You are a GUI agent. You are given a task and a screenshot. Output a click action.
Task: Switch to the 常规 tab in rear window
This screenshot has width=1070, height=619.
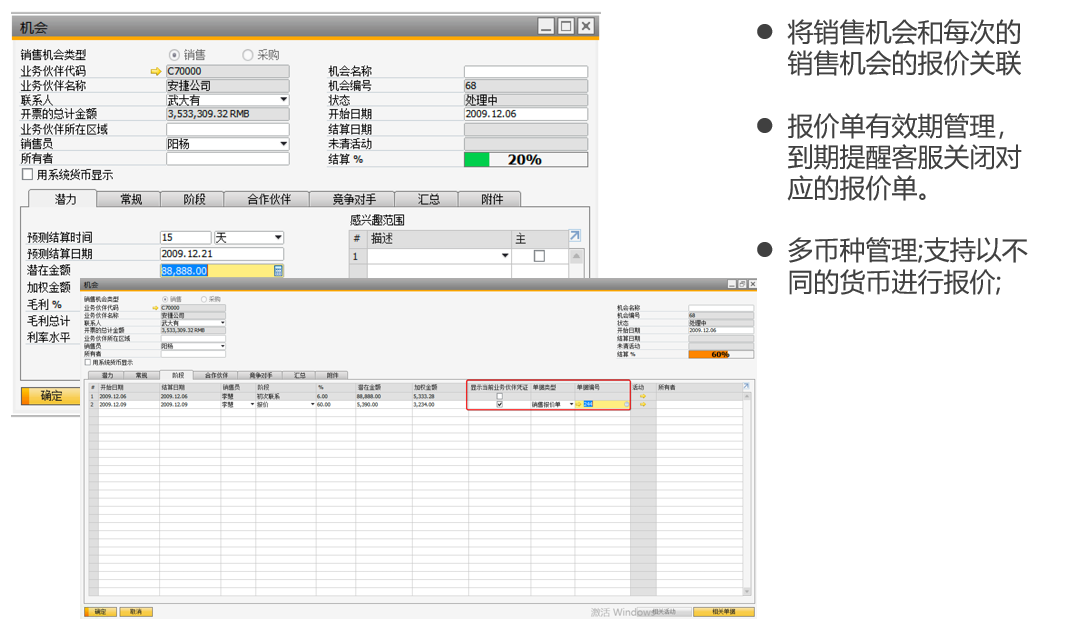coord(130,199)
